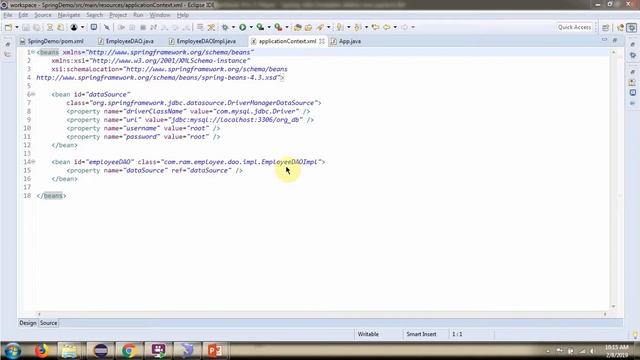Image resolution: width=640 pixels, height=360 pixels.
Task: Click the Quick Access search field
Action: (x=574, y=27)
